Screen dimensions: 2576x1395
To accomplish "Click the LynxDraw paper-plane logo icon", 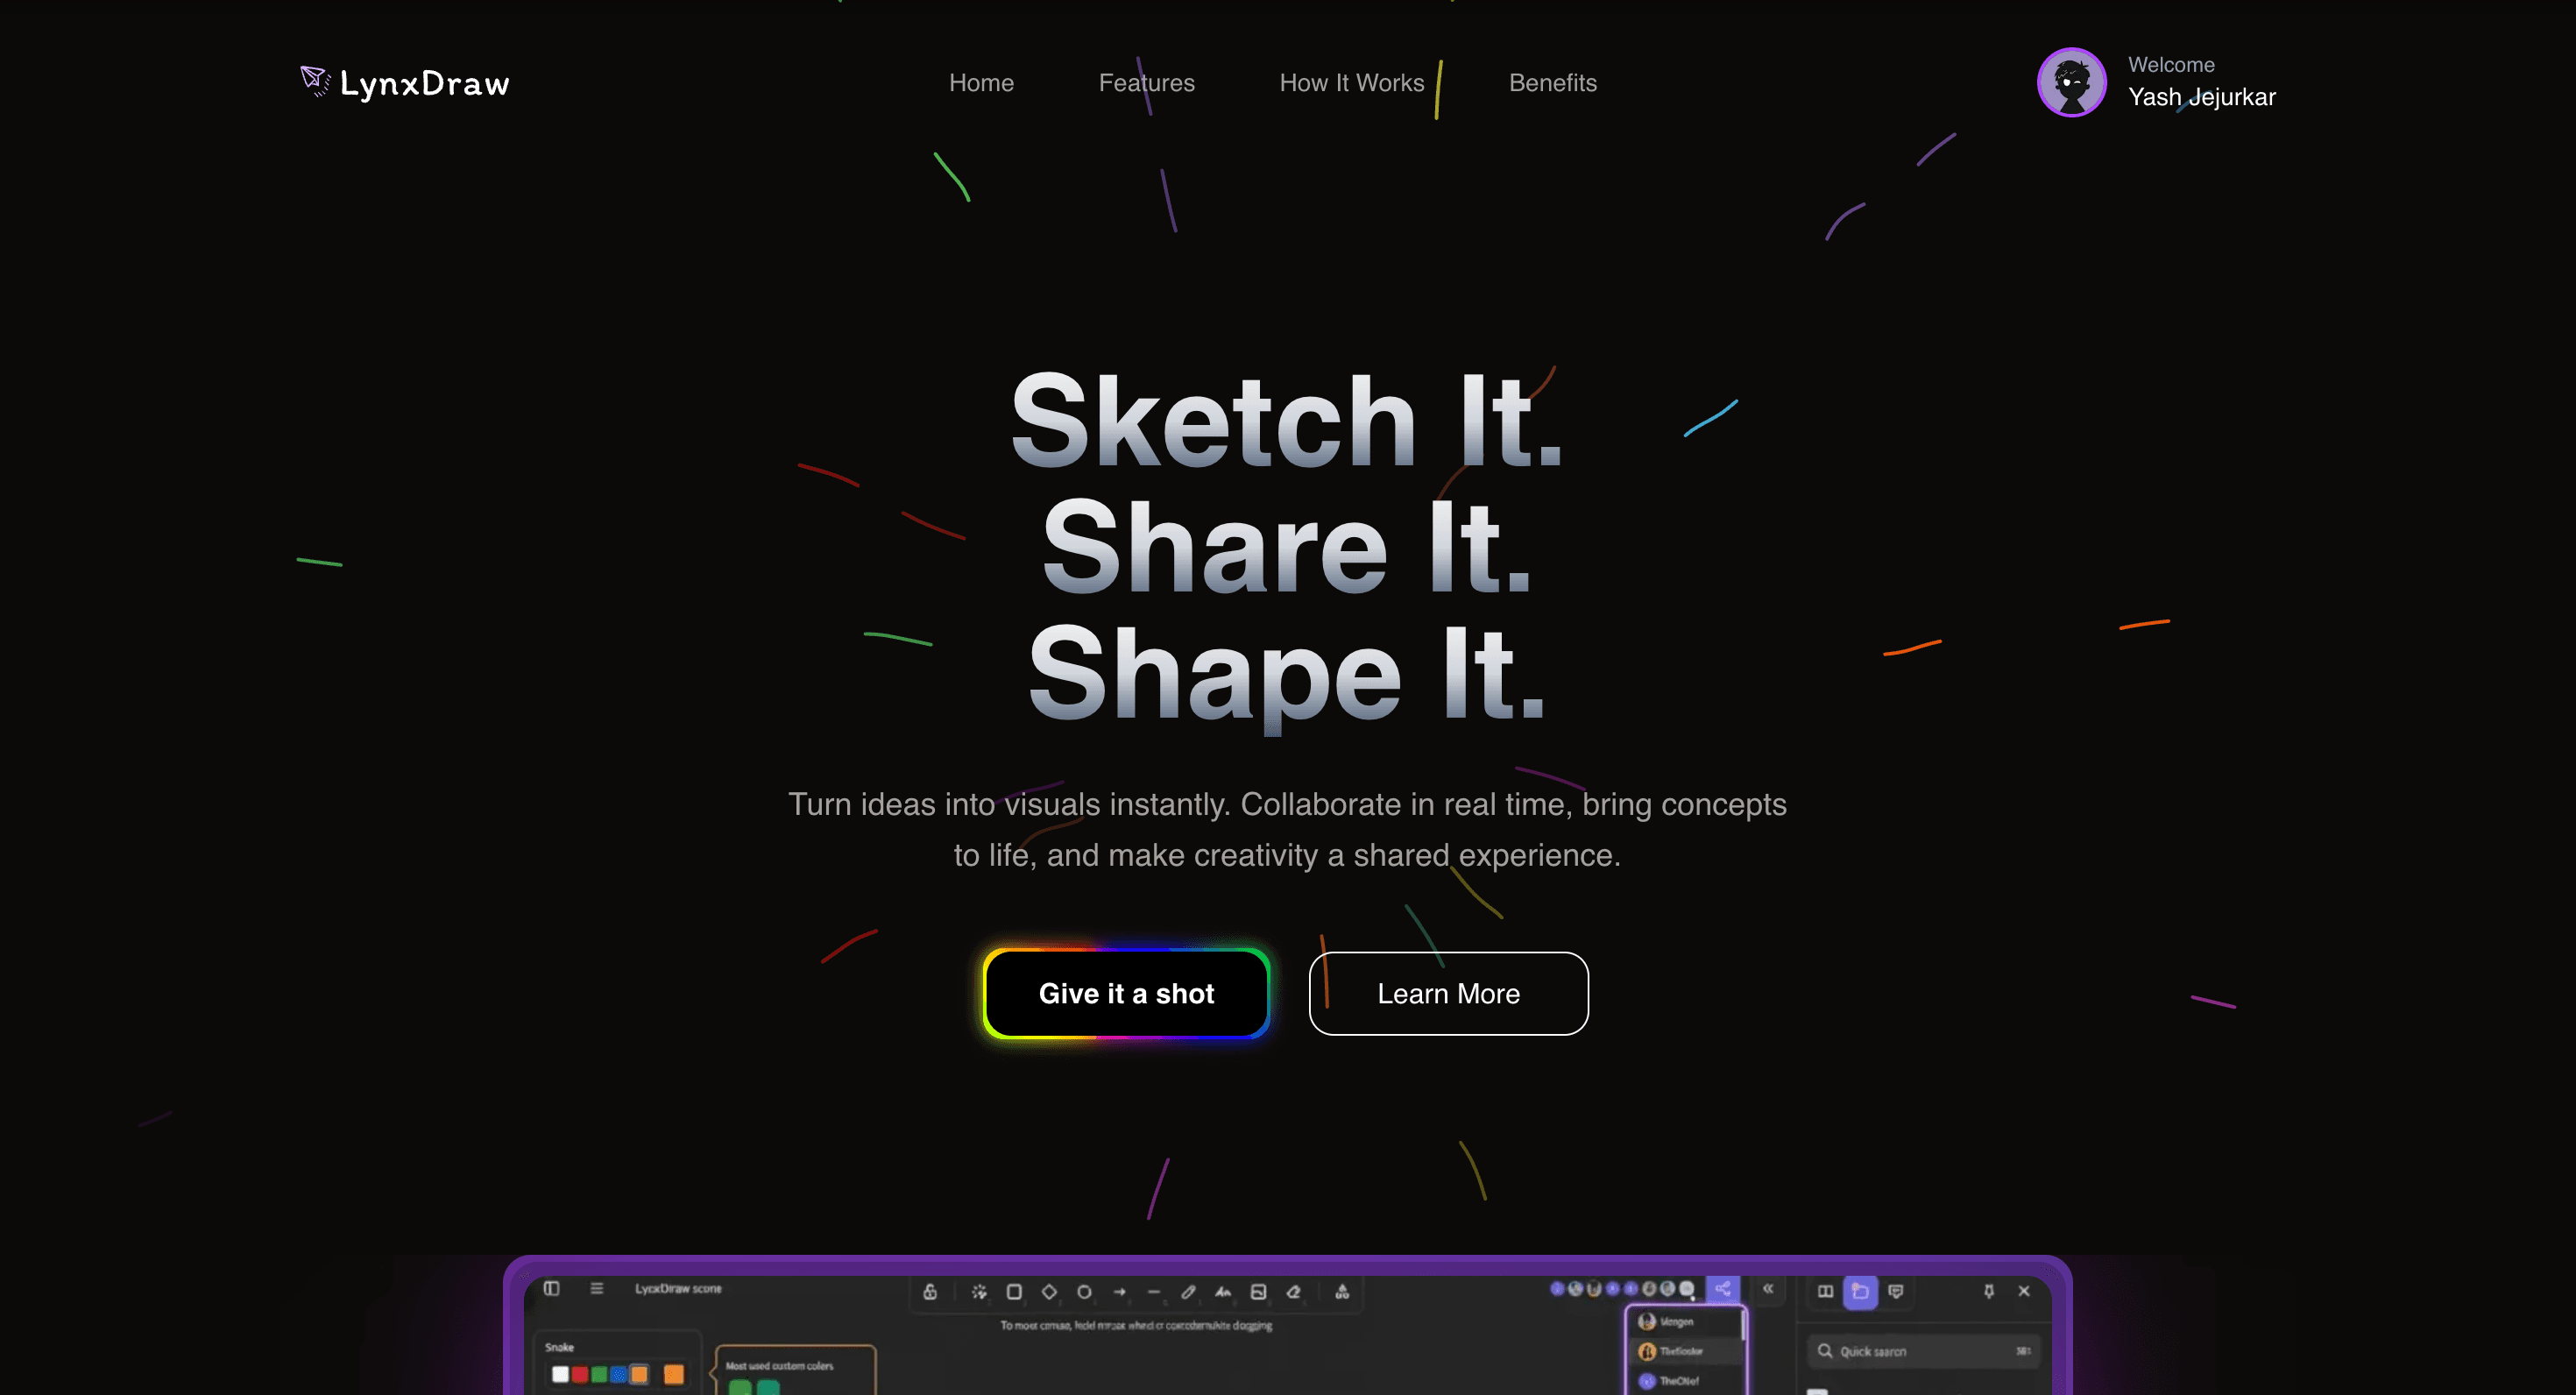I will [315, 81].
